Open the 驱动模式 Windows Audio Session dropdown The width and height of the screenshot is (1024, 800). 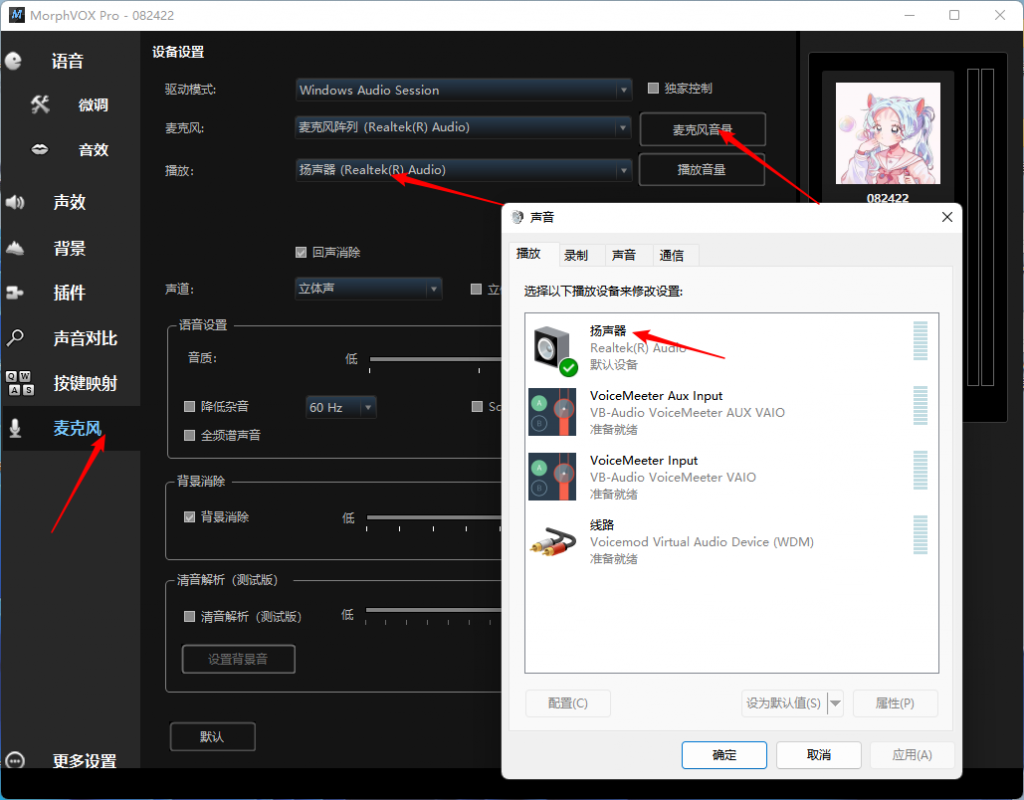pyautogui.click(x=464, y=89)
